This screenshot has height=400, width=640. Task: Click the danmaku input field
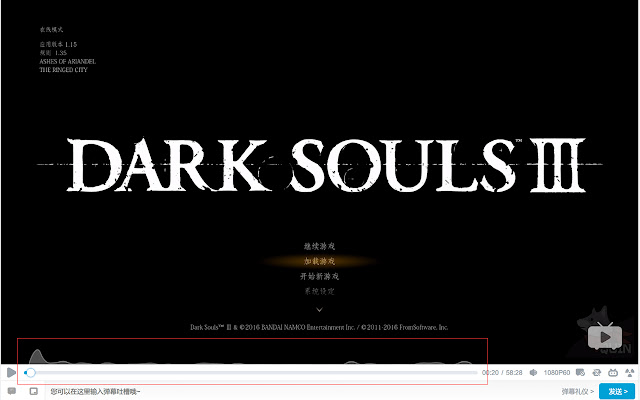click(x=302, y=391)
